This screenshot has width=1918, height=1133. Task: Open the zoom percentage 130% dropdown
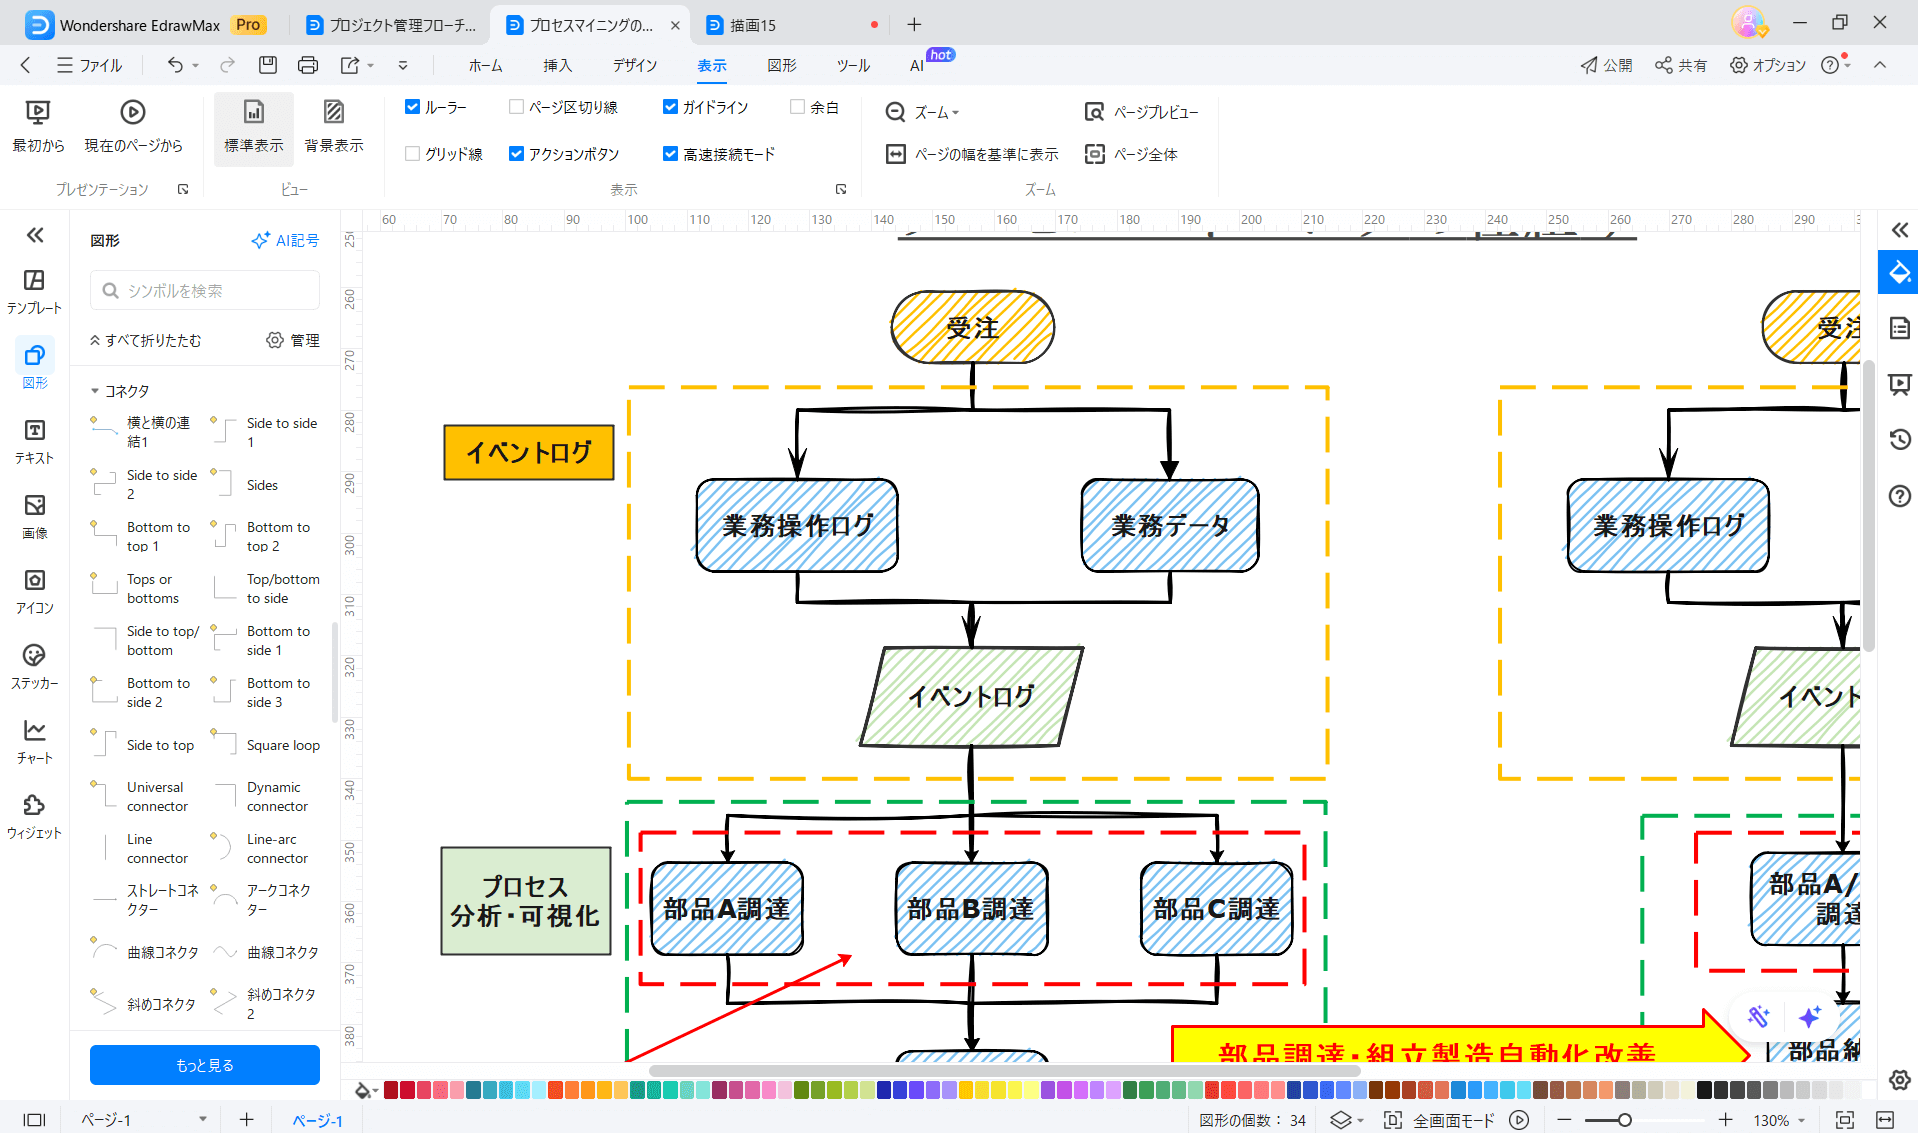click(1779, 1120)
